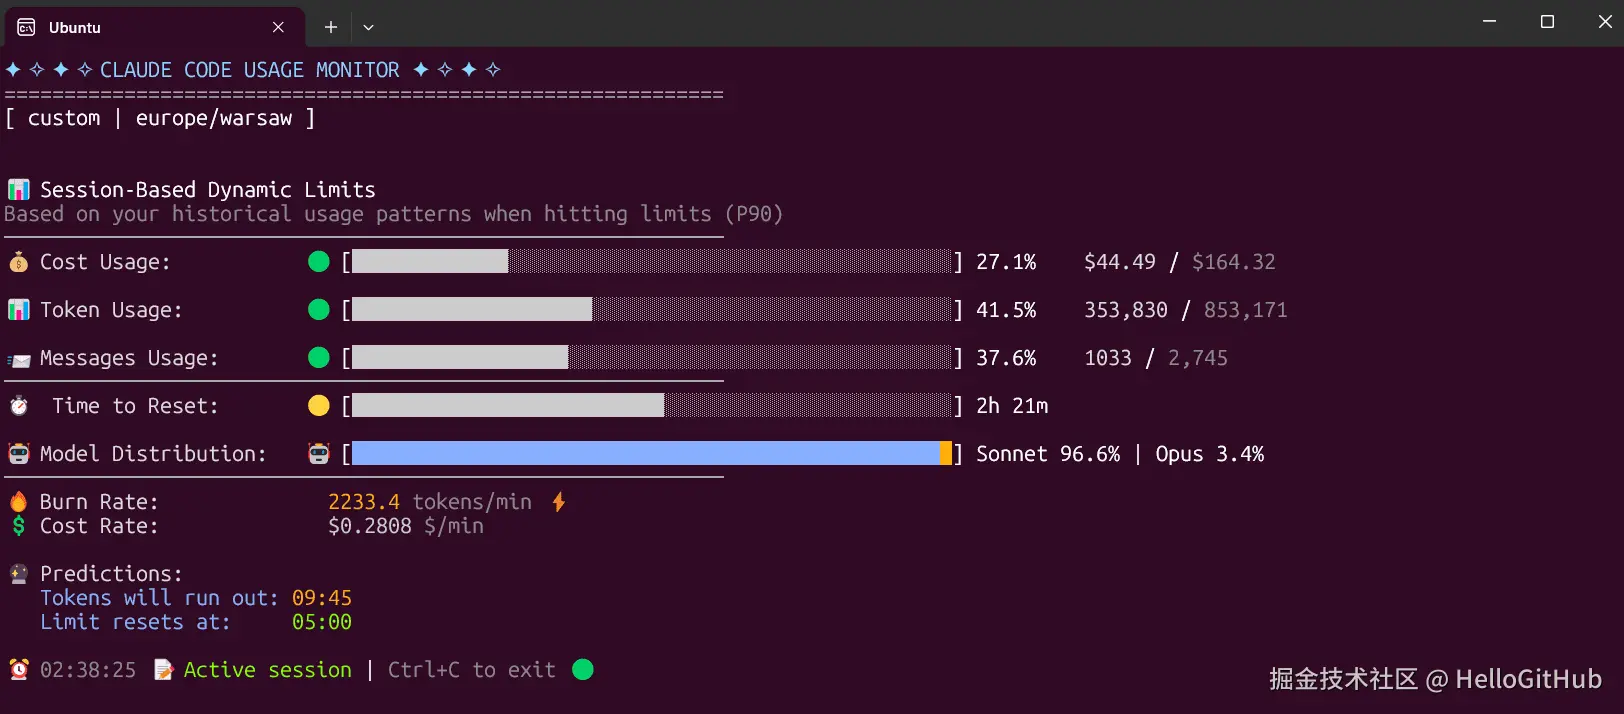The width and height of the screenshot is (1624, 714).
Task: Click the flame icon beside Burn Rate
Action: 18,501
